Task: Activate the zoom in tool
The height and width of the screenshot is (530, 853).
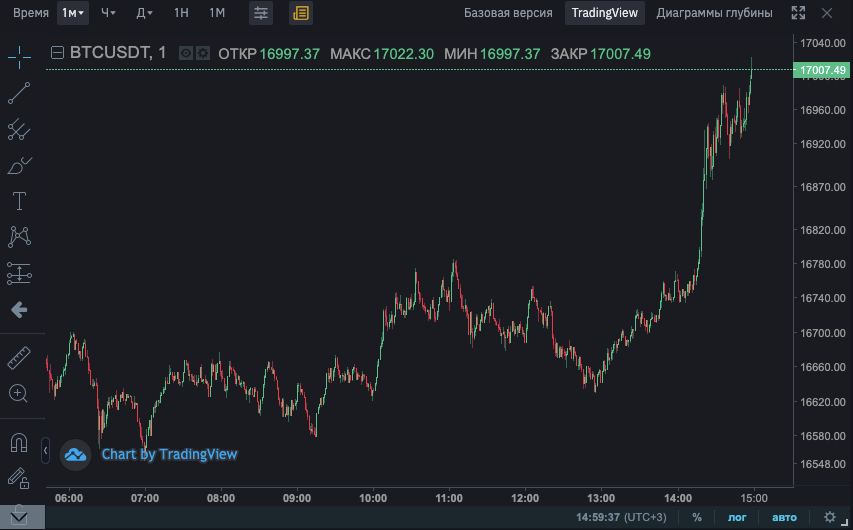Action: (19, 393)
